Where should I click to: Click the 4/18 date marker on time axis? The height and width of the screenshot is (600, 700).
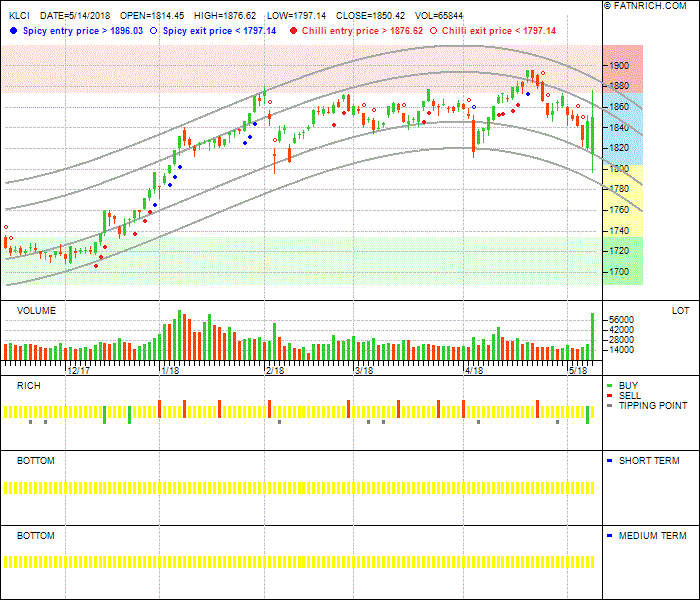[x=474, y=370]
